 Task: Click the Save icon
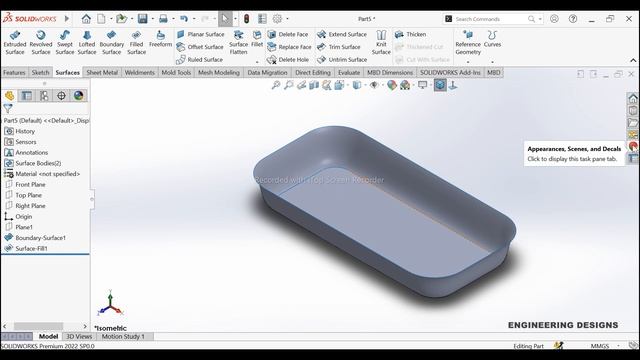point(142,18)
